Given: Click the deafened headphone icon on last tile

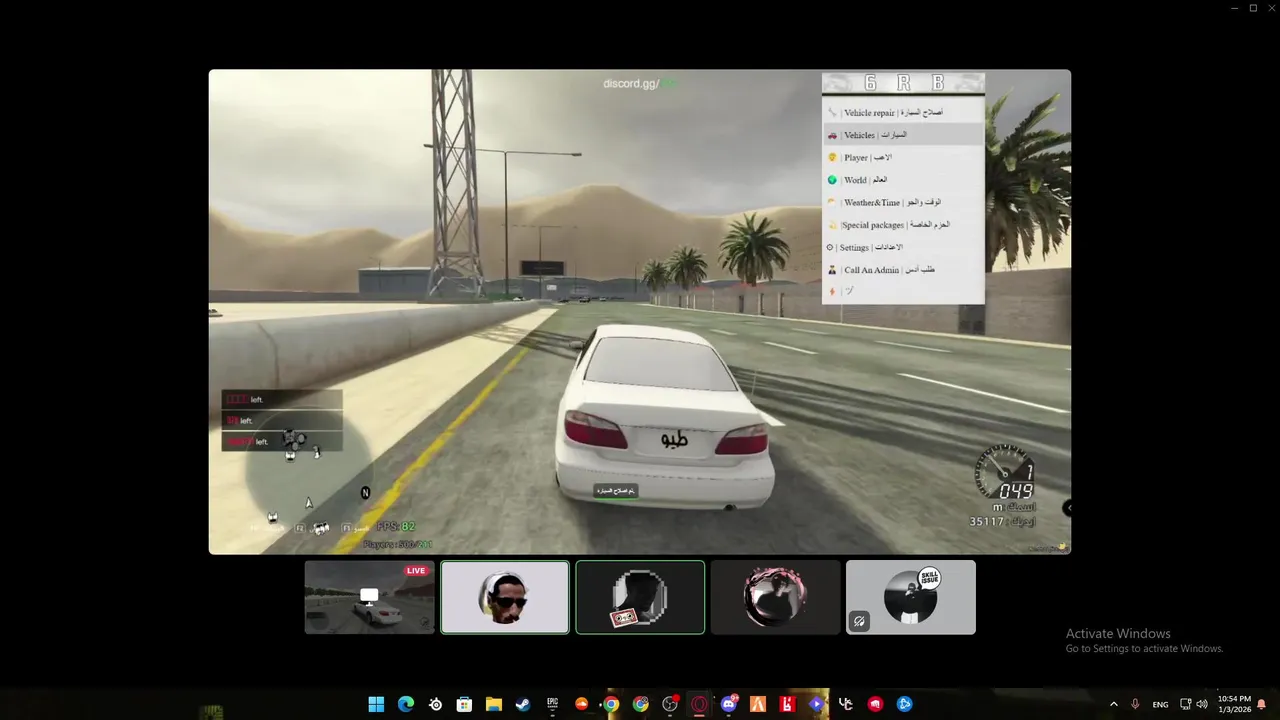Looking at the screenshot, I should tap(858, 622).
